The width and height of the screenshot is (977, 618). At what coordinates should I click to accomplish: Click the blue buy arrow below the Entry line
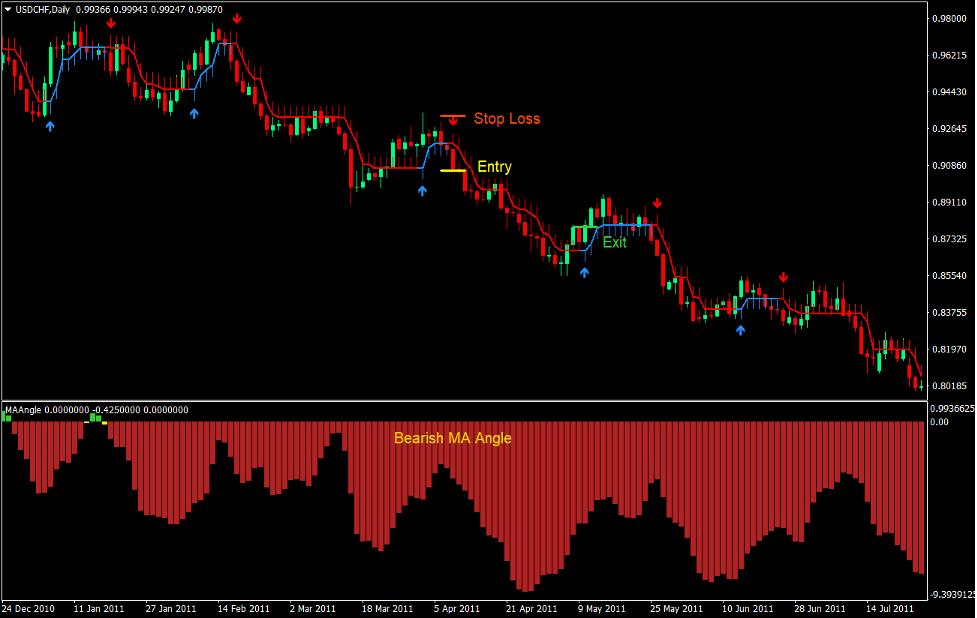tap(423, 191)
